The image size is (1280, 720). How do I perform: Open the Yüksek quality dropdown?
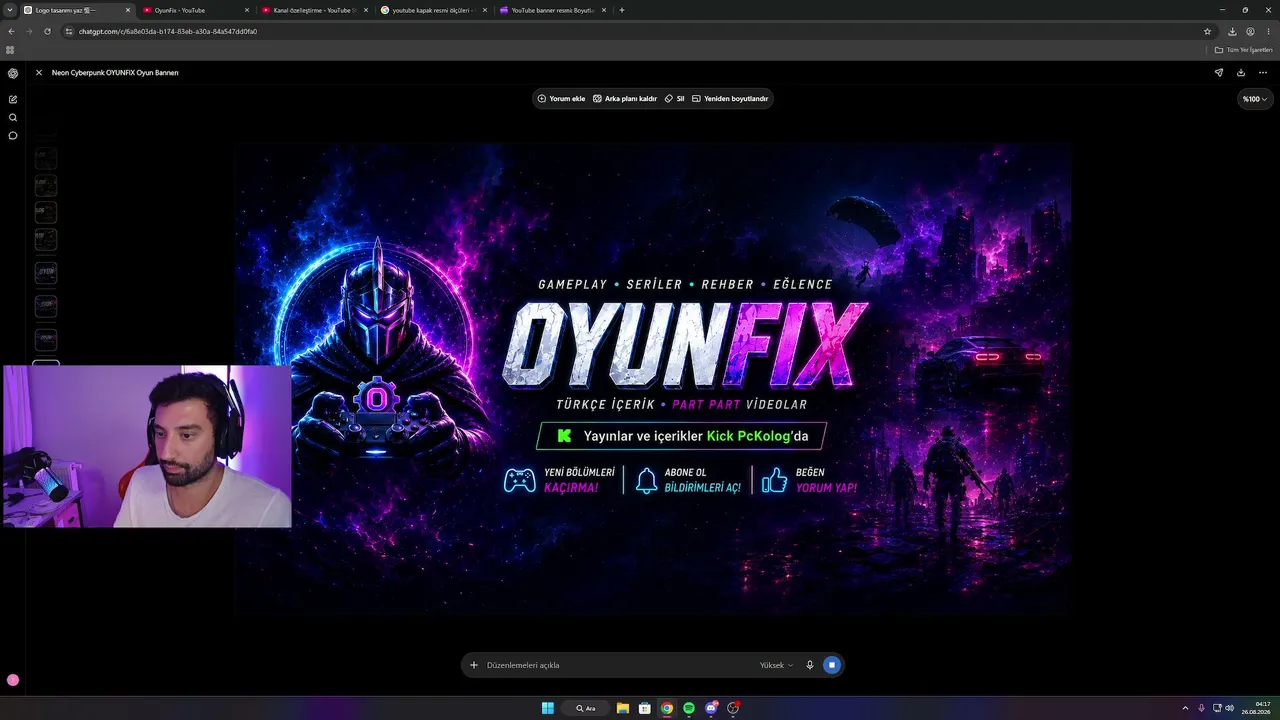coord(777,665)
